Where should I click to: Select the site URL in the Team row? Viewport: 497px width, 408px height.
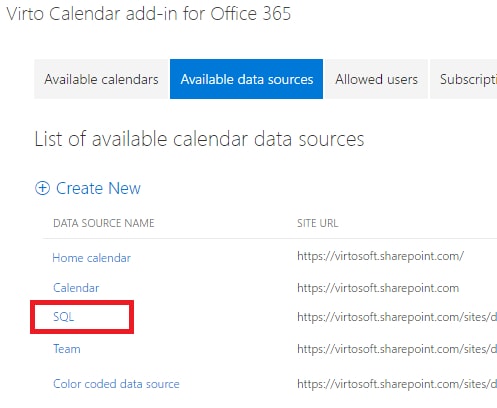pos(397,349)
